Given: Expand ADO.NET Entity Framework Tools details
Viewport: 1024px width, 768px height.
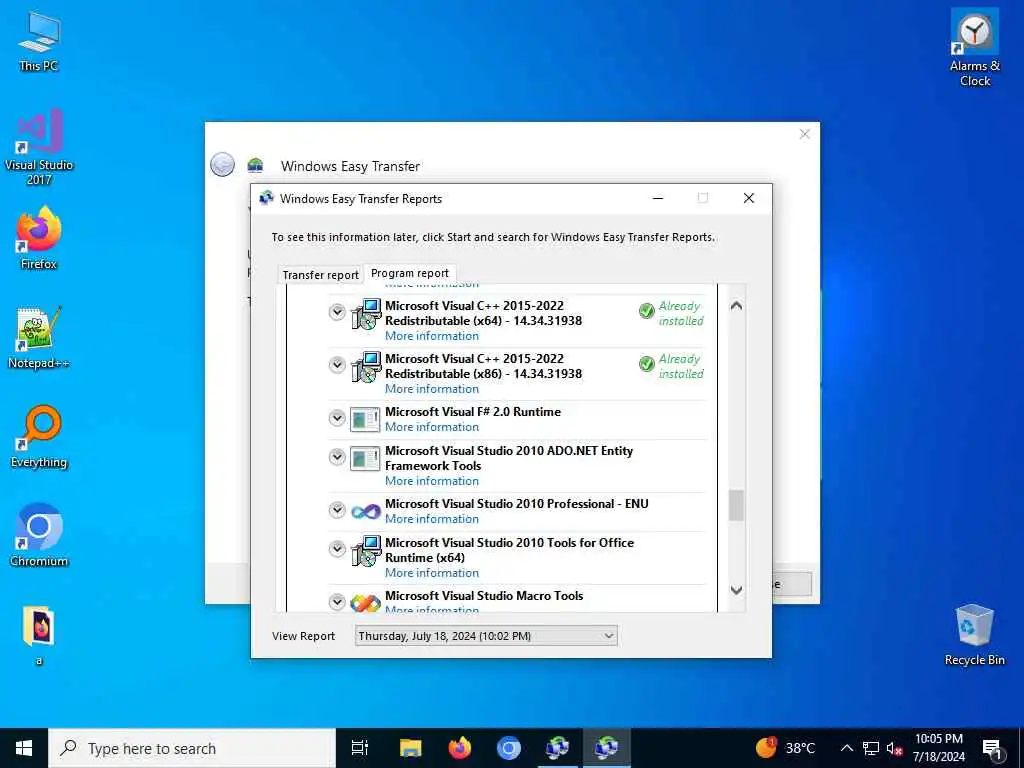Looking at the screenshot, I should tap(337, 457).
